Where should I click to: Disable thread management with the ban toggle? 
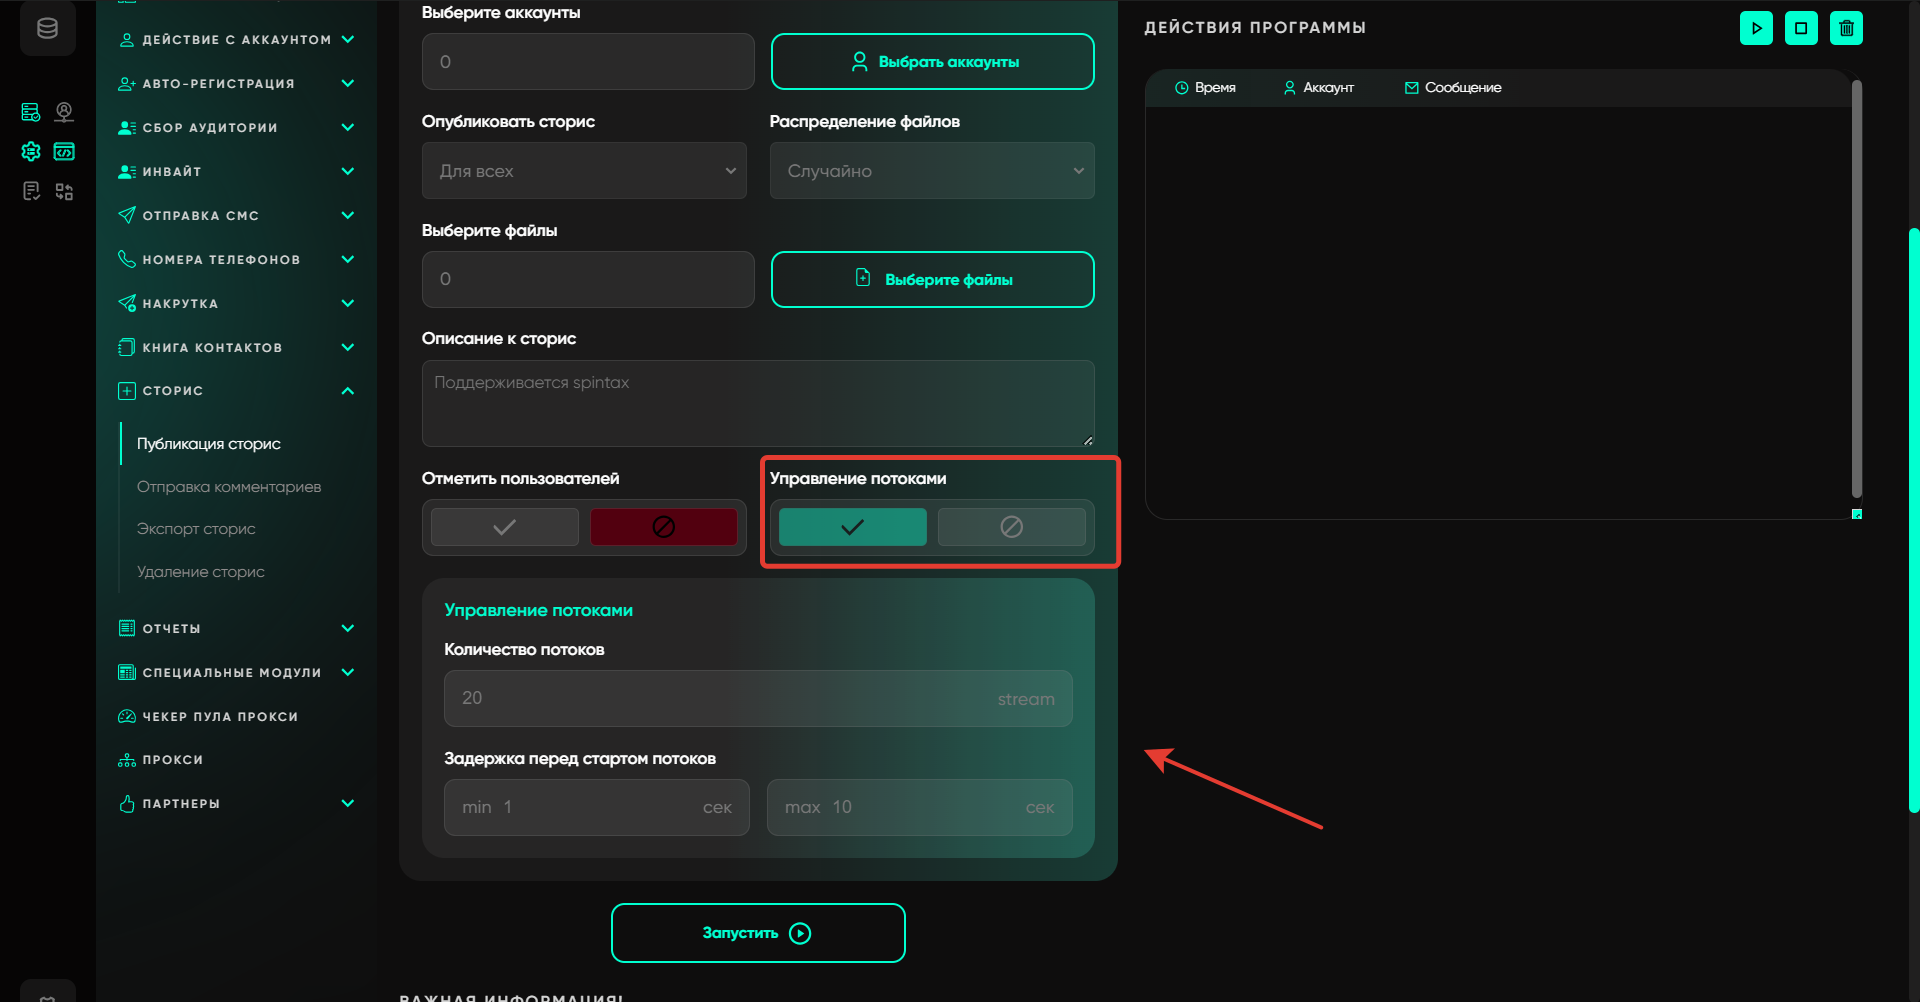coord(1011,527)
